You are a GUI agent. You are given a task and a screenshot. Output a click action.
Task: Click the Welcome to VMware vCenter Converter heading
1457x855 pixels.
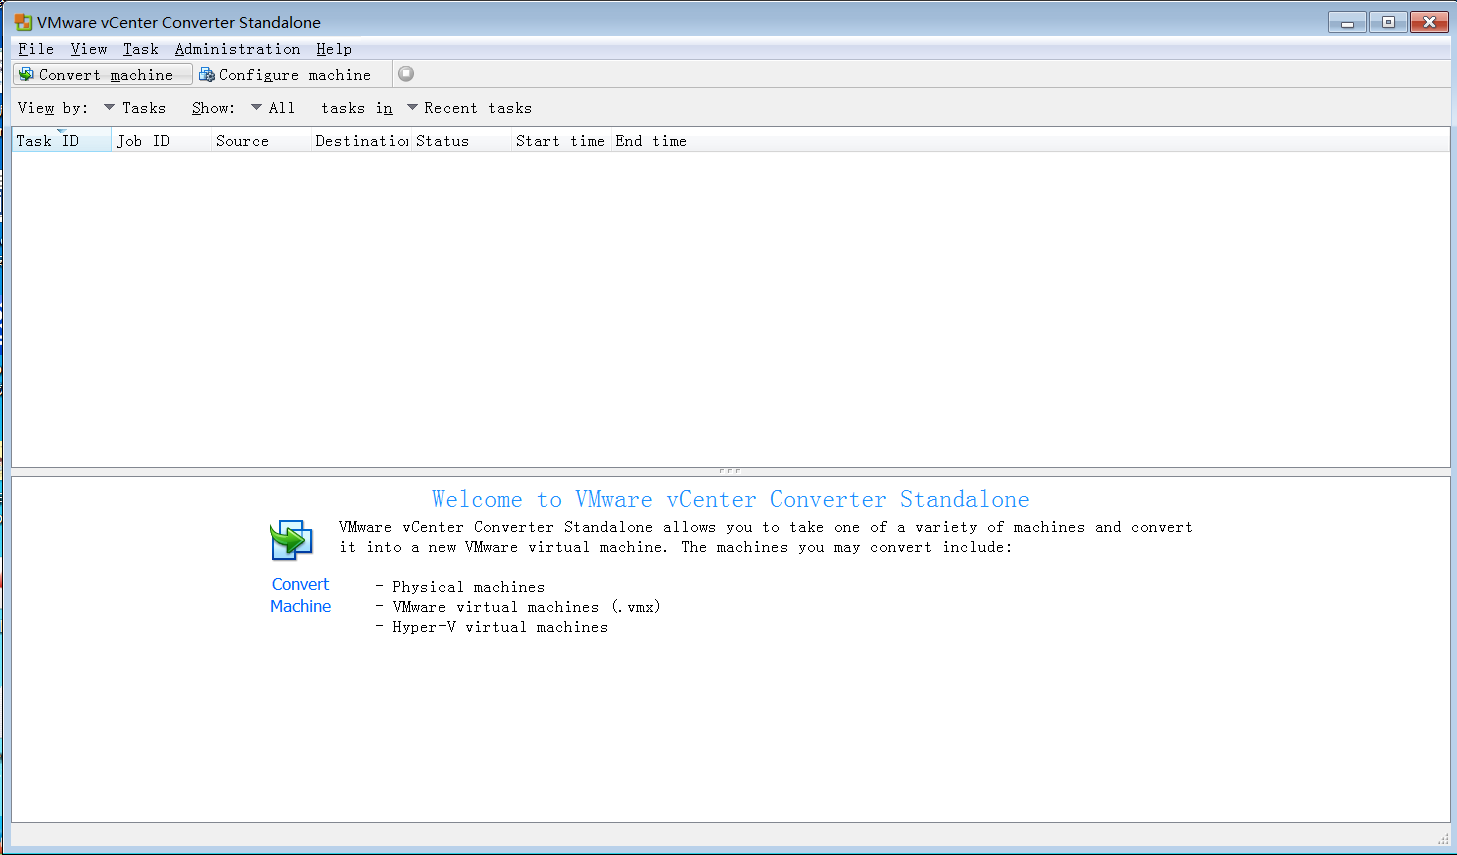point(730,499)
